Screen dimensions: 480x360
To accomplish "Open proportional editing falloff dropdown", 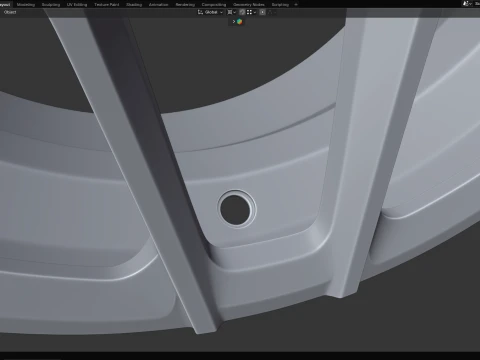I will point(271,12).
